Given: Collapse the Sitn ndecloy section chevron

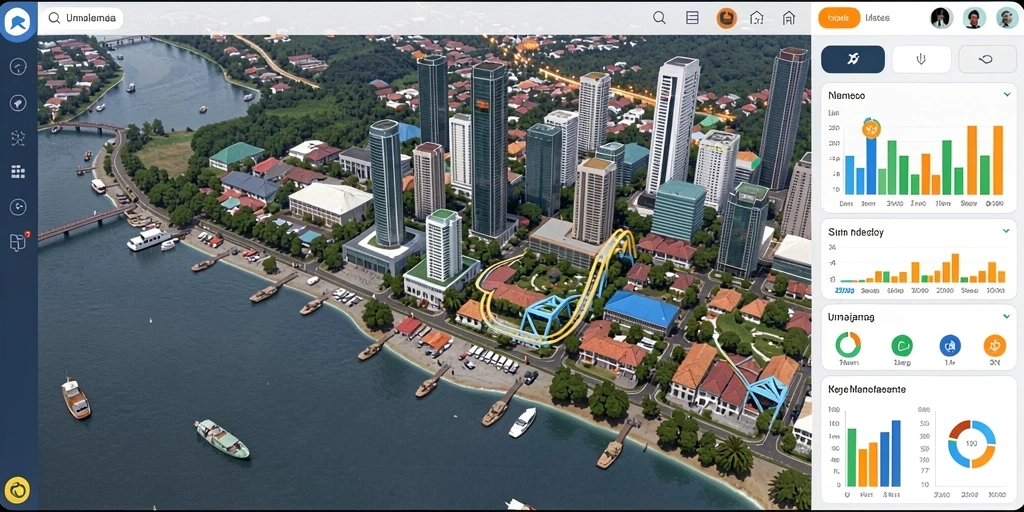Looking at the screenshot, I should tap(1006, 231).
